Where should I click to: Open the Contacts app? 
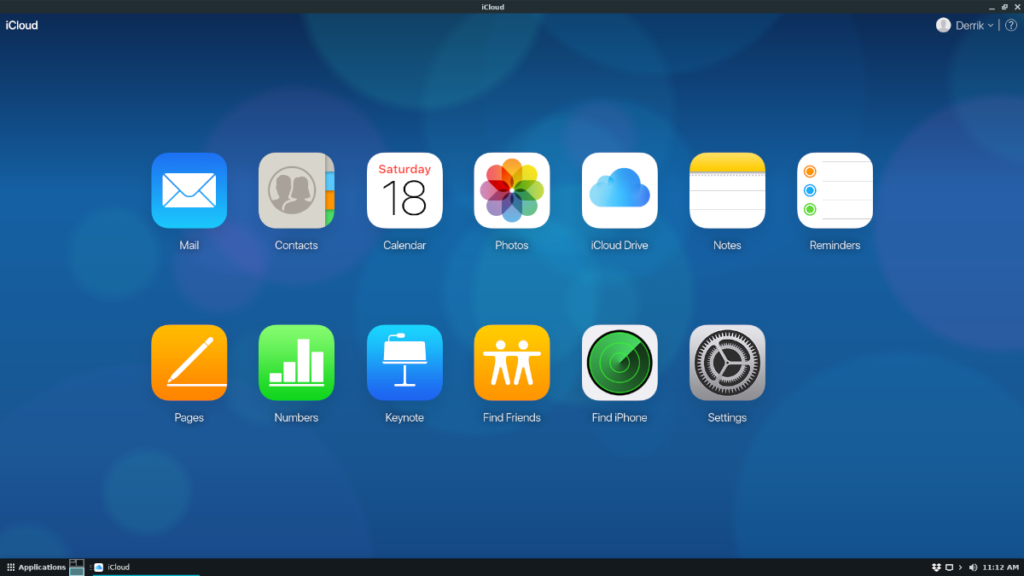(296, 190)
